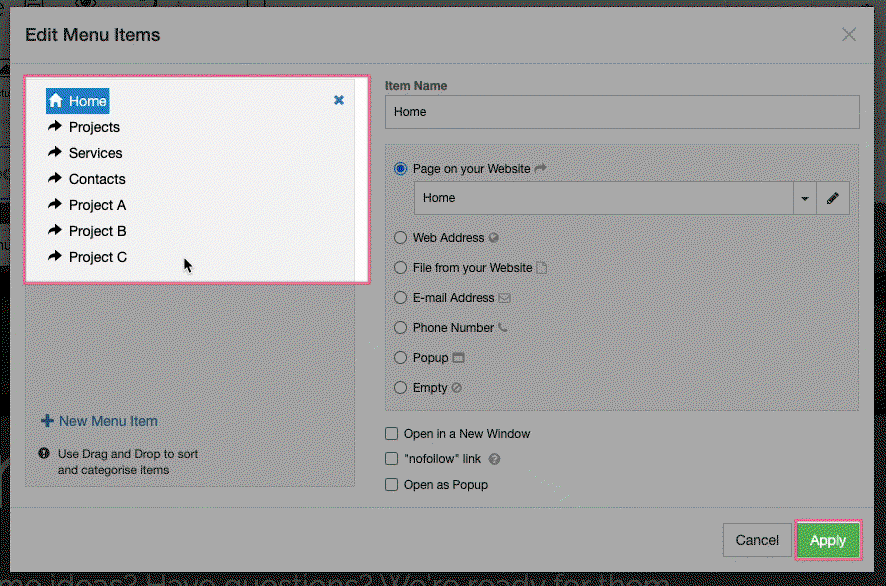Add a New Menu Item

point(99,421)
